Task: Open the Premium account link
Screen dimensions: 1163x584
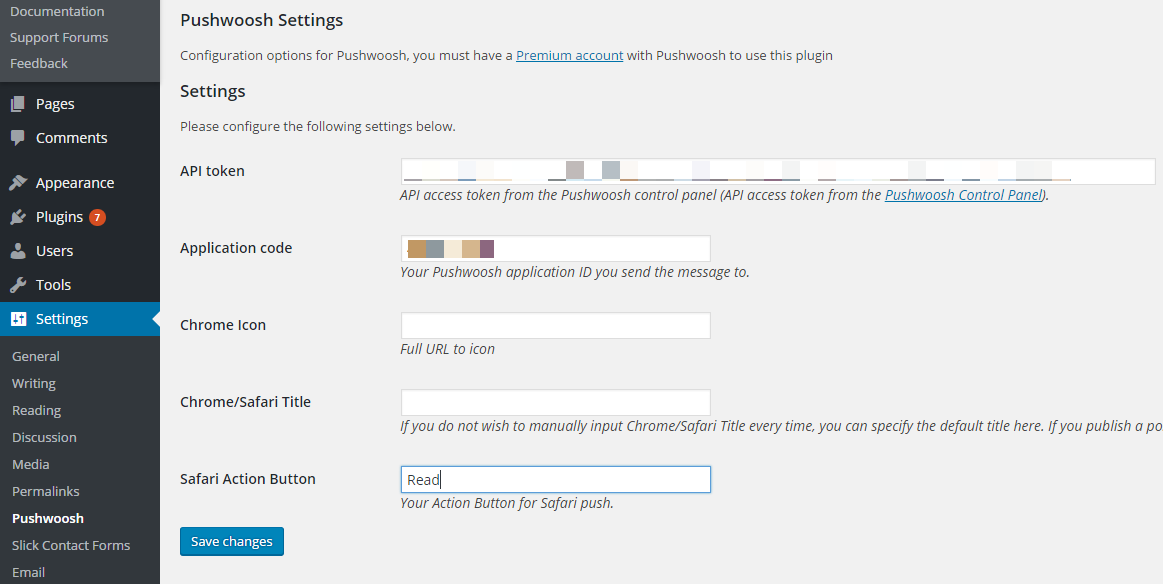Action: point(570,56)
